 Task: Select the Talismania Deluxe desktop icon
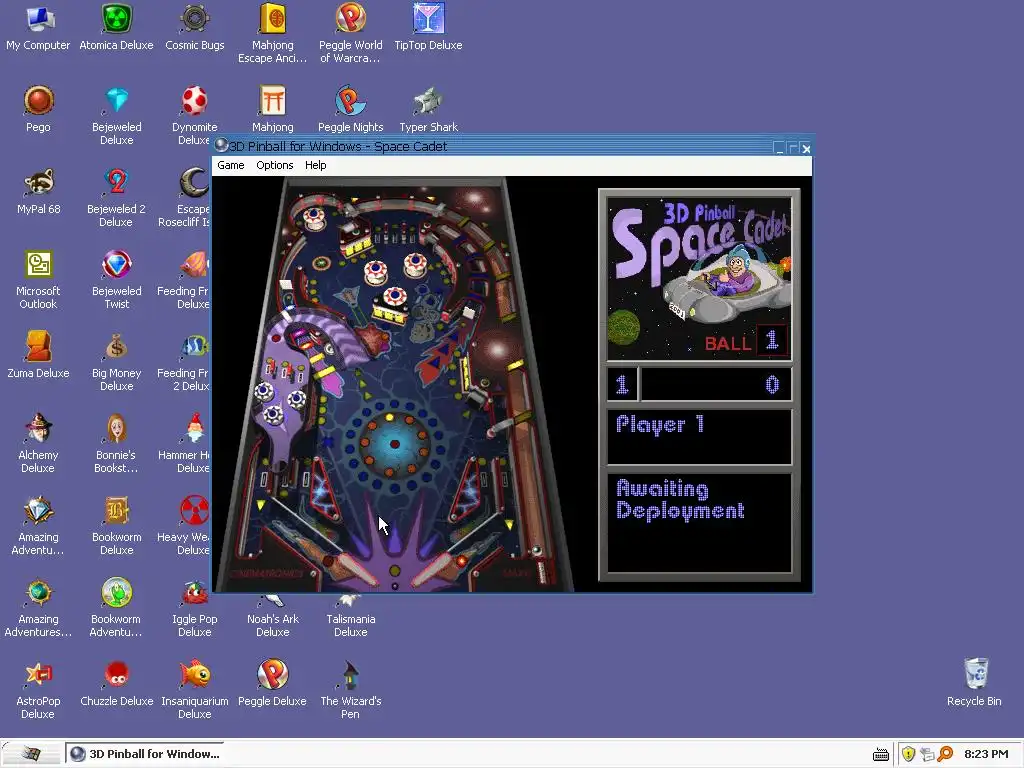click(x=351, y=617)
